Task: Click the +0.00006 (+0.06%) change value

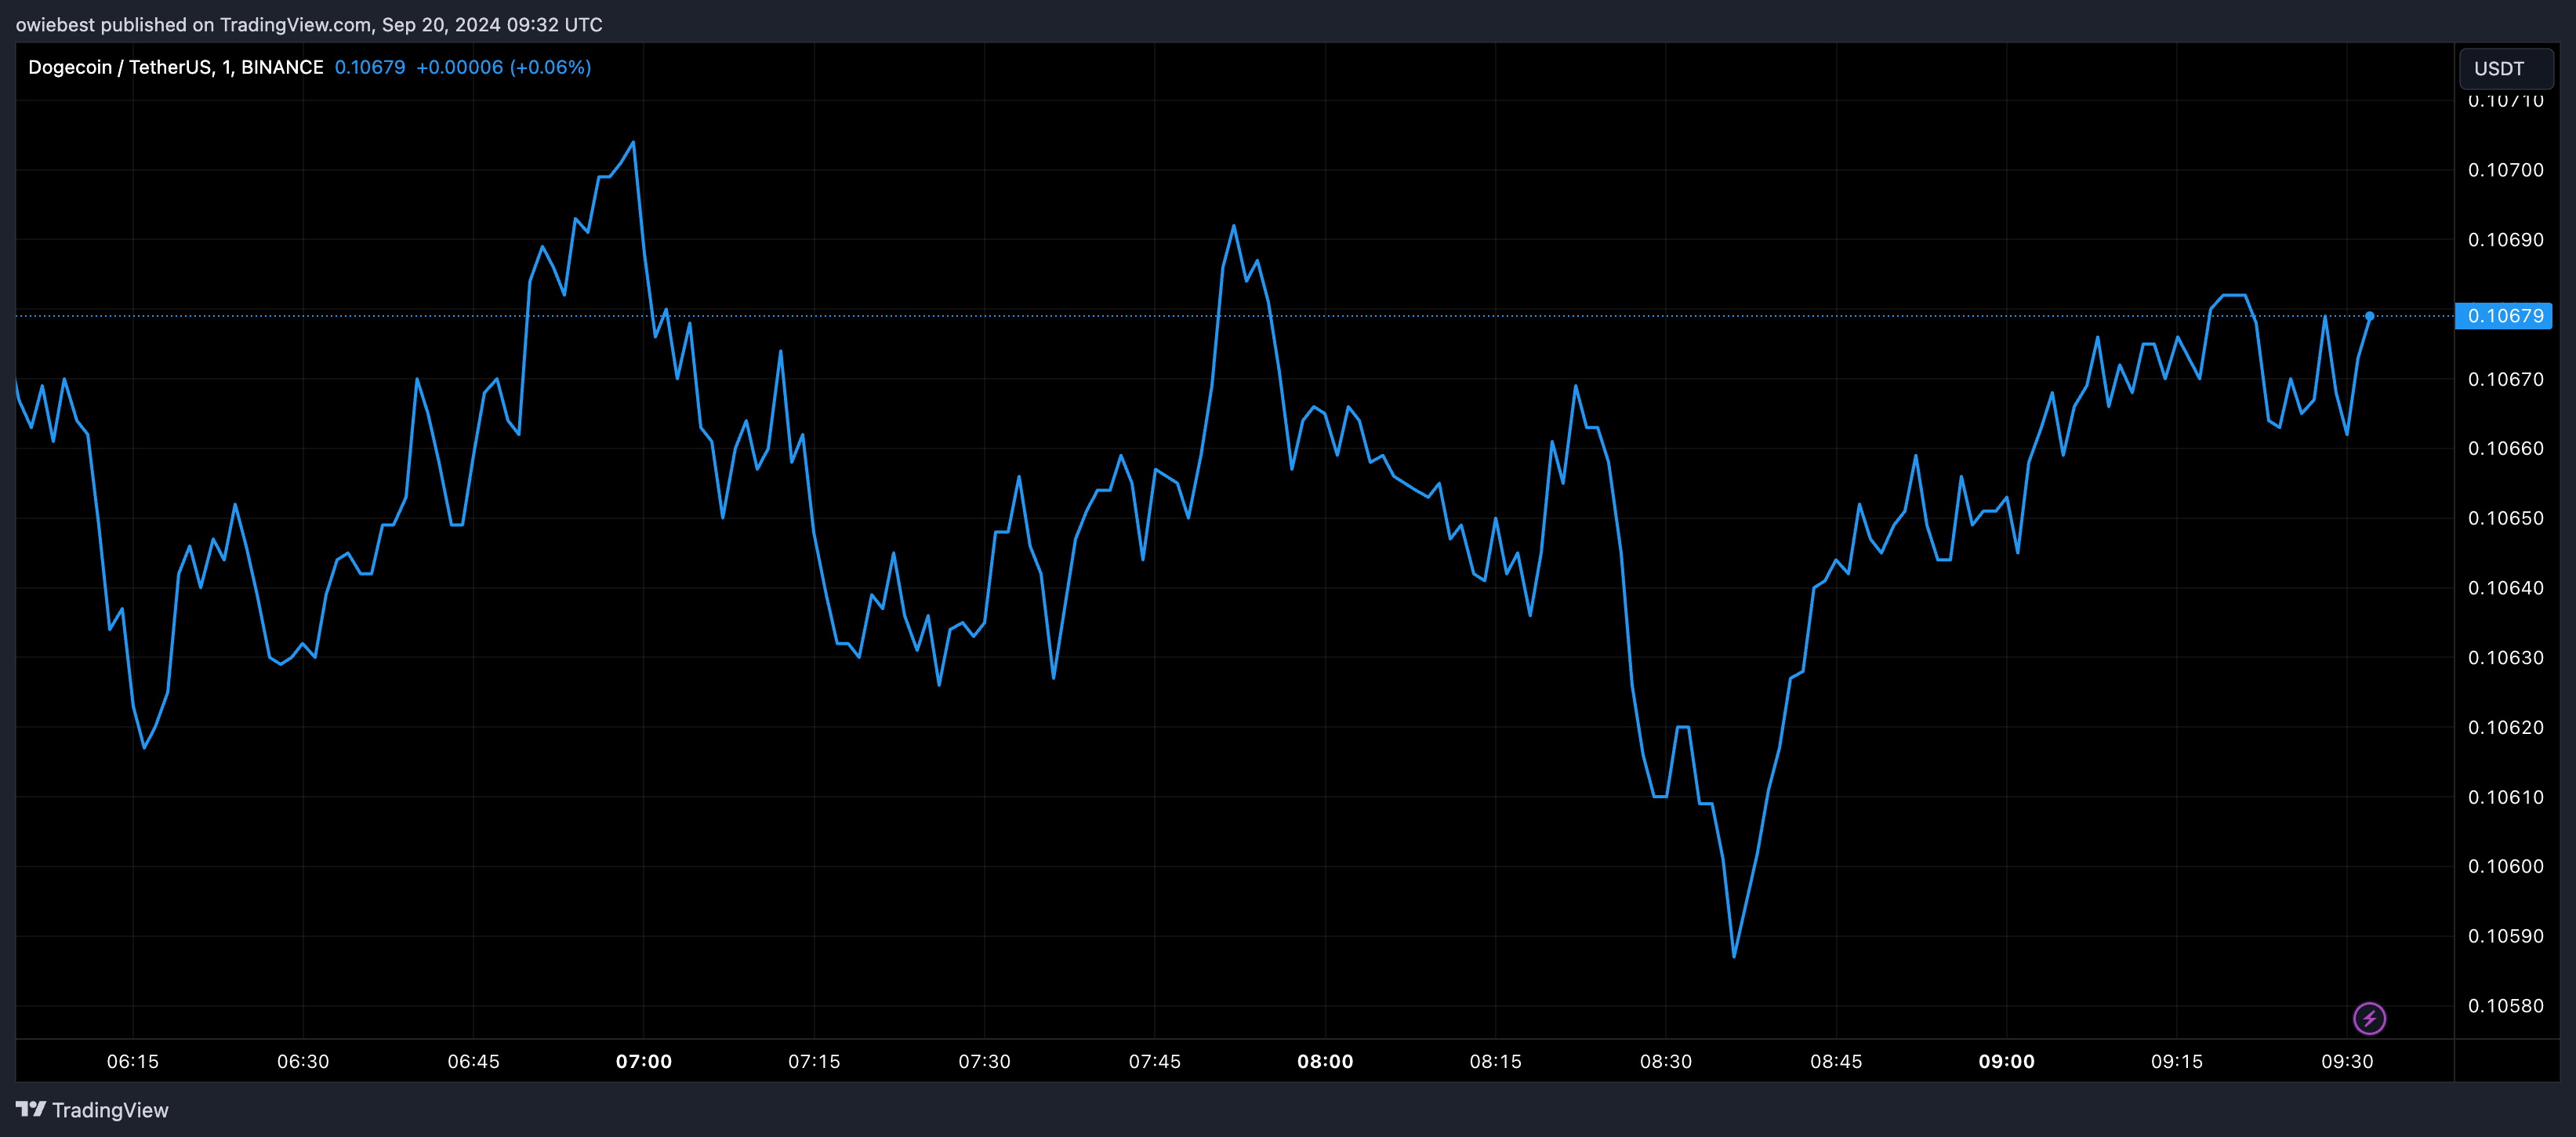Action: click(x=503, y=67)
